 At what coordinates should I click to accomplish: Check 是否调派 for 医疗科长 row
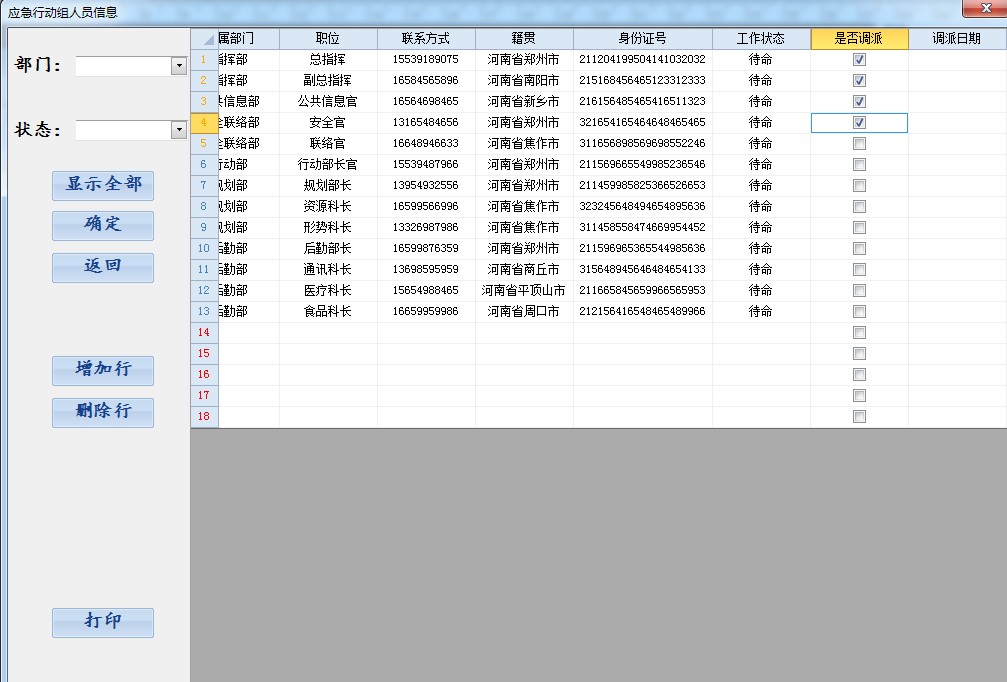(x=859, y=290)
